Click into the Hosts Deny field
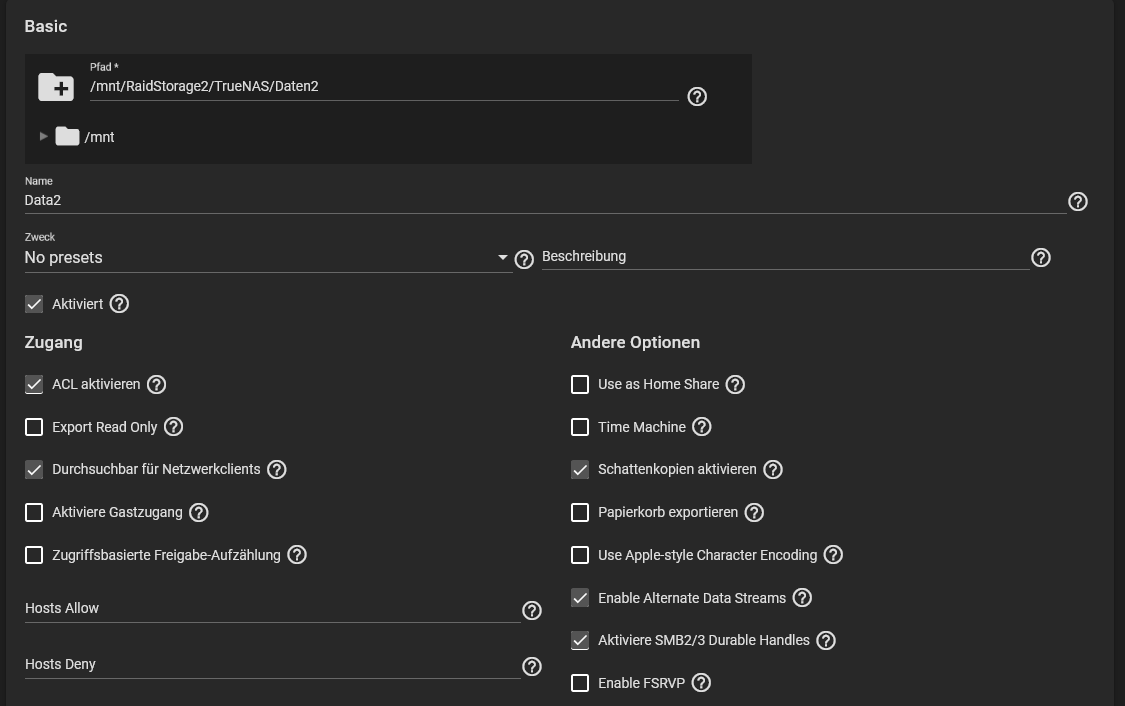 tap(272, 665)
